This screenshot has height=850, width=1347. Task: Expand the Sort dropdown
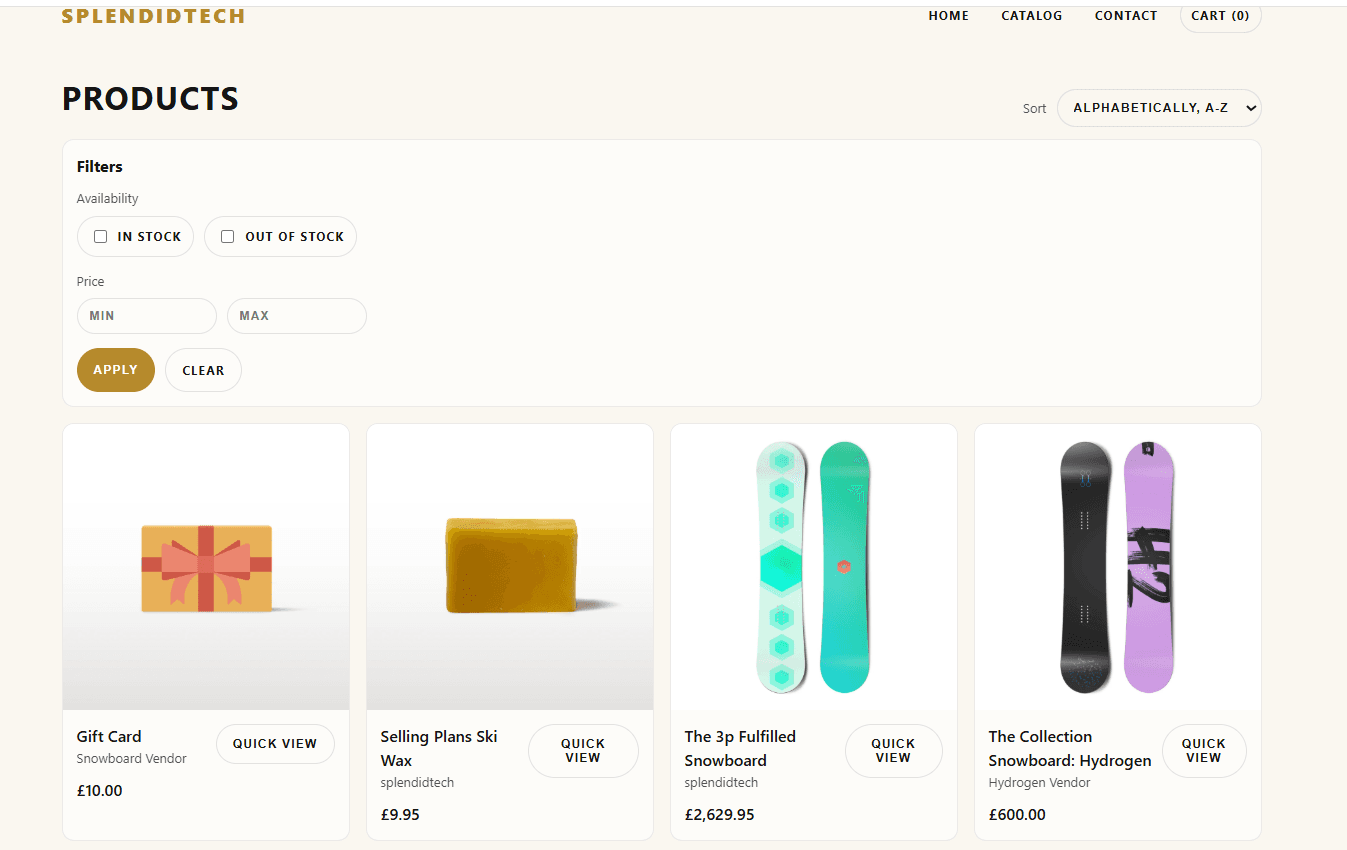click(x=1158, y=108)
